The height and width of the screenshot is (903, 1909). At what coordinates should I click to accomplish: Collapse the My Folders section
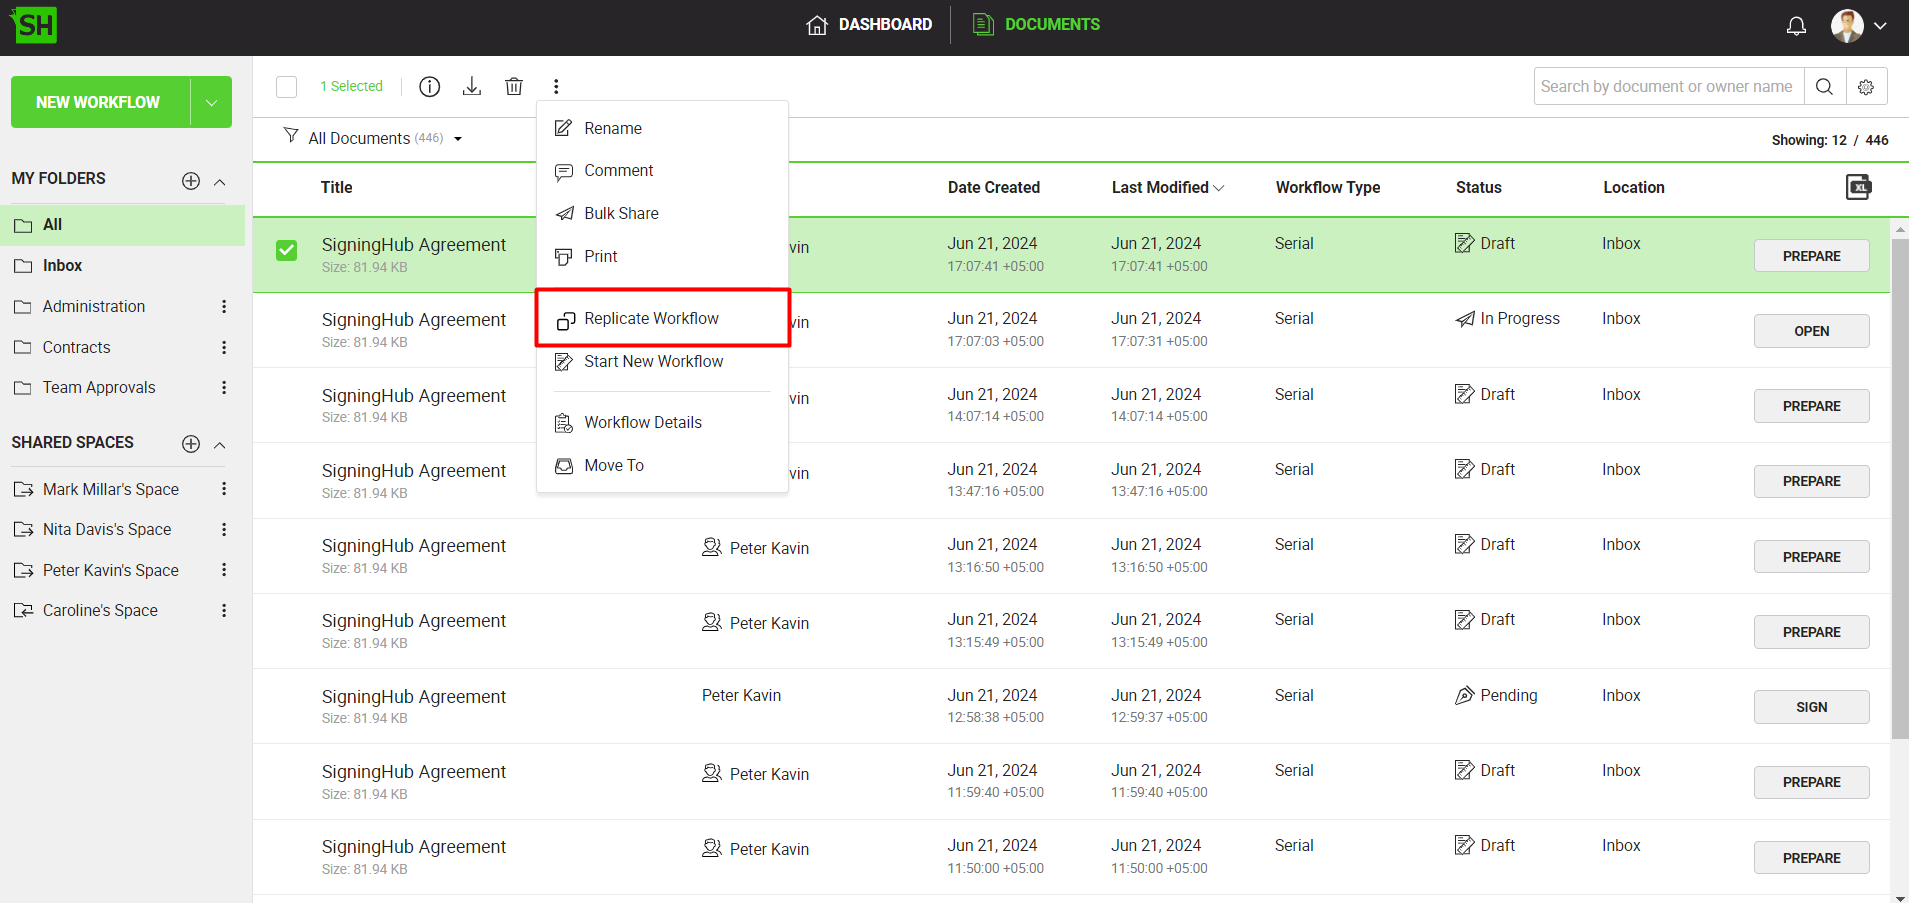[220, 181]
